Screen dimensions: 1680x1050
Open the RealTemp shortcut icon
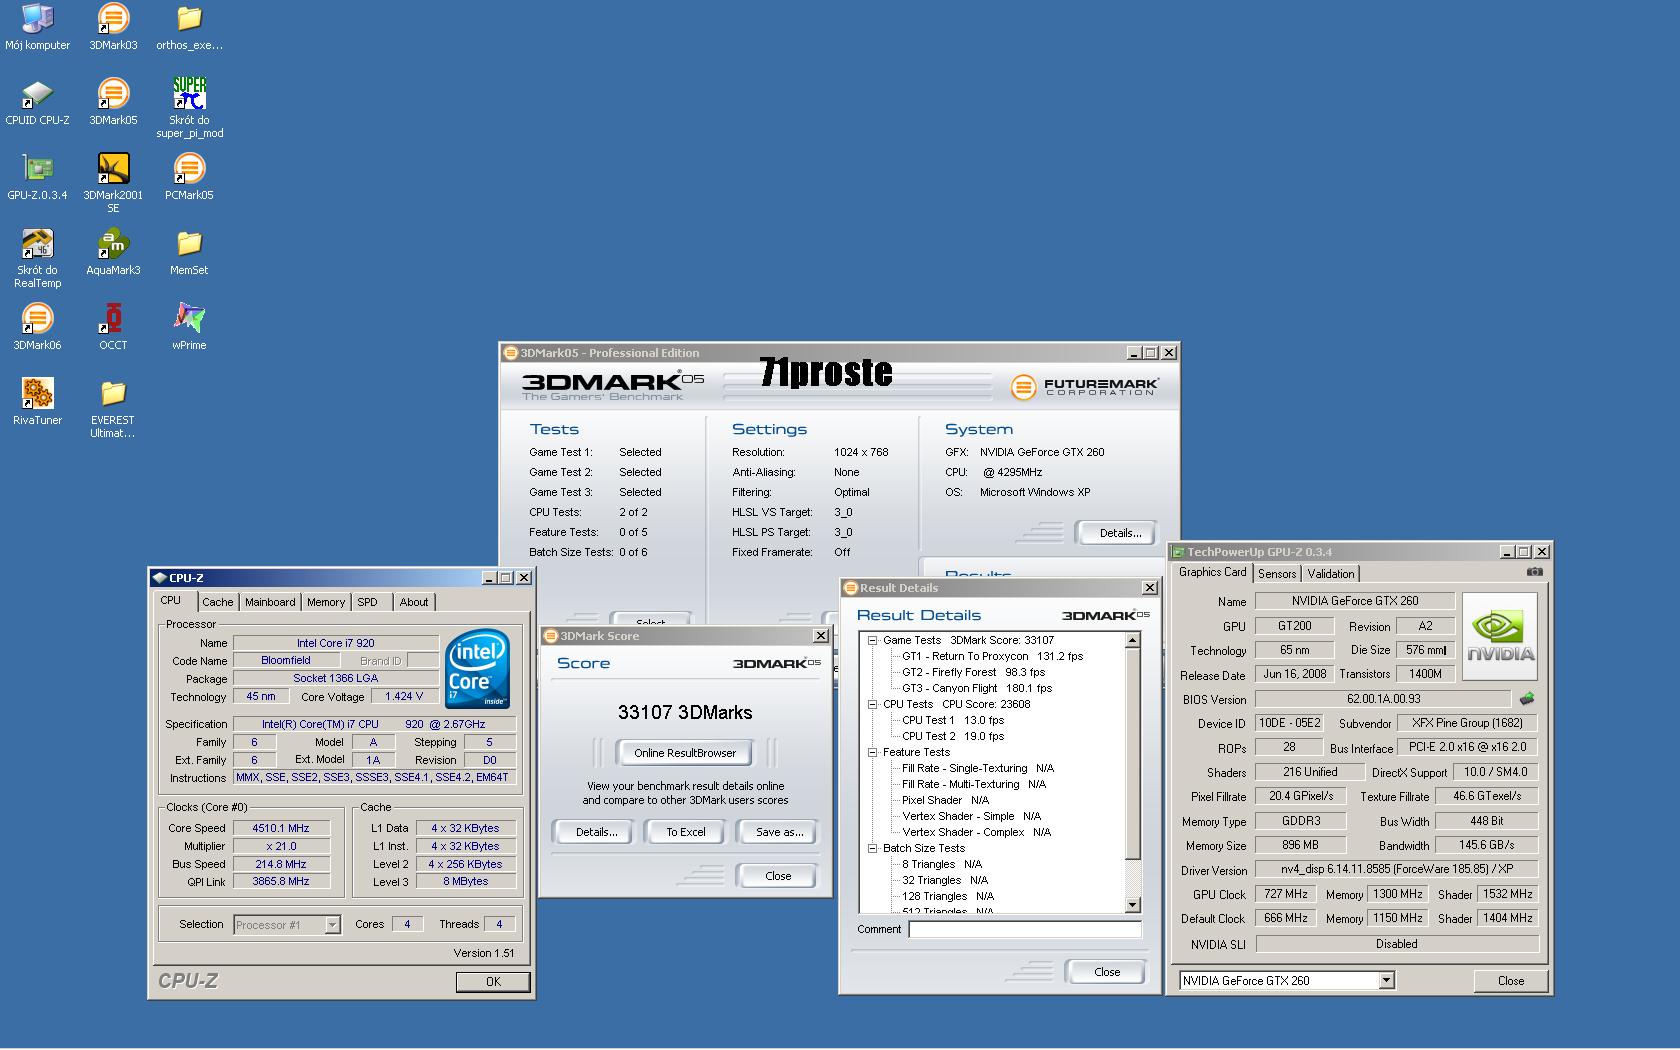point(37,258)
